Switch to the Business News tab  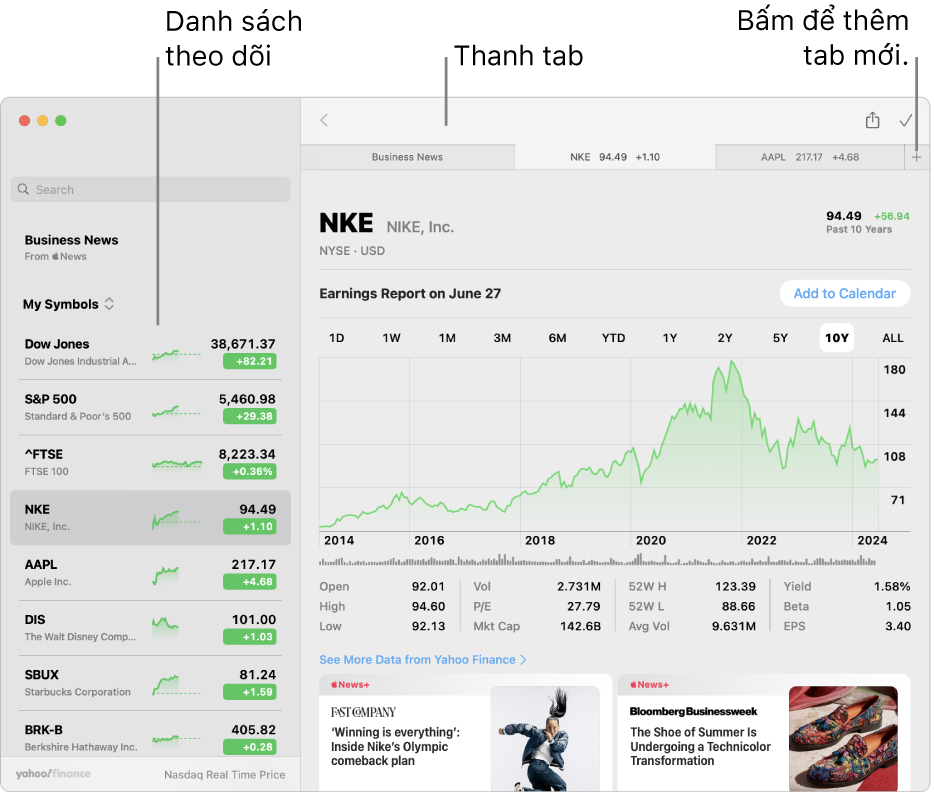click(407, 157)
